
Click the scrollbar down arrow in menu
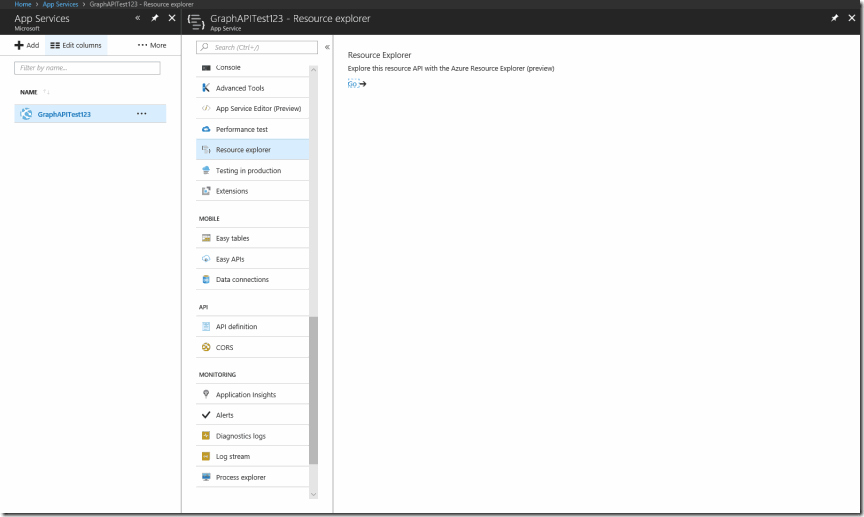tap(314, 494)
